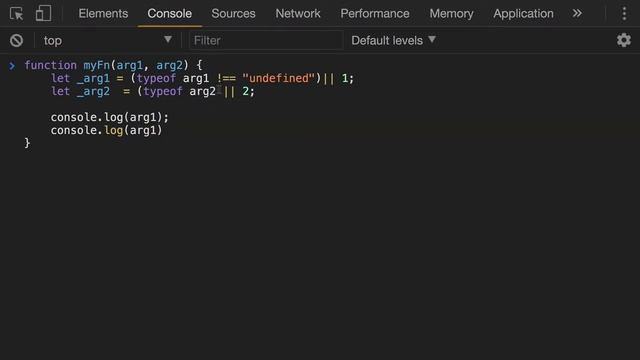Image resolution: width=640 pixels, height=360 pixels.
Task: Expand the Default levels dropdown
Action: (x=393, y=40)
